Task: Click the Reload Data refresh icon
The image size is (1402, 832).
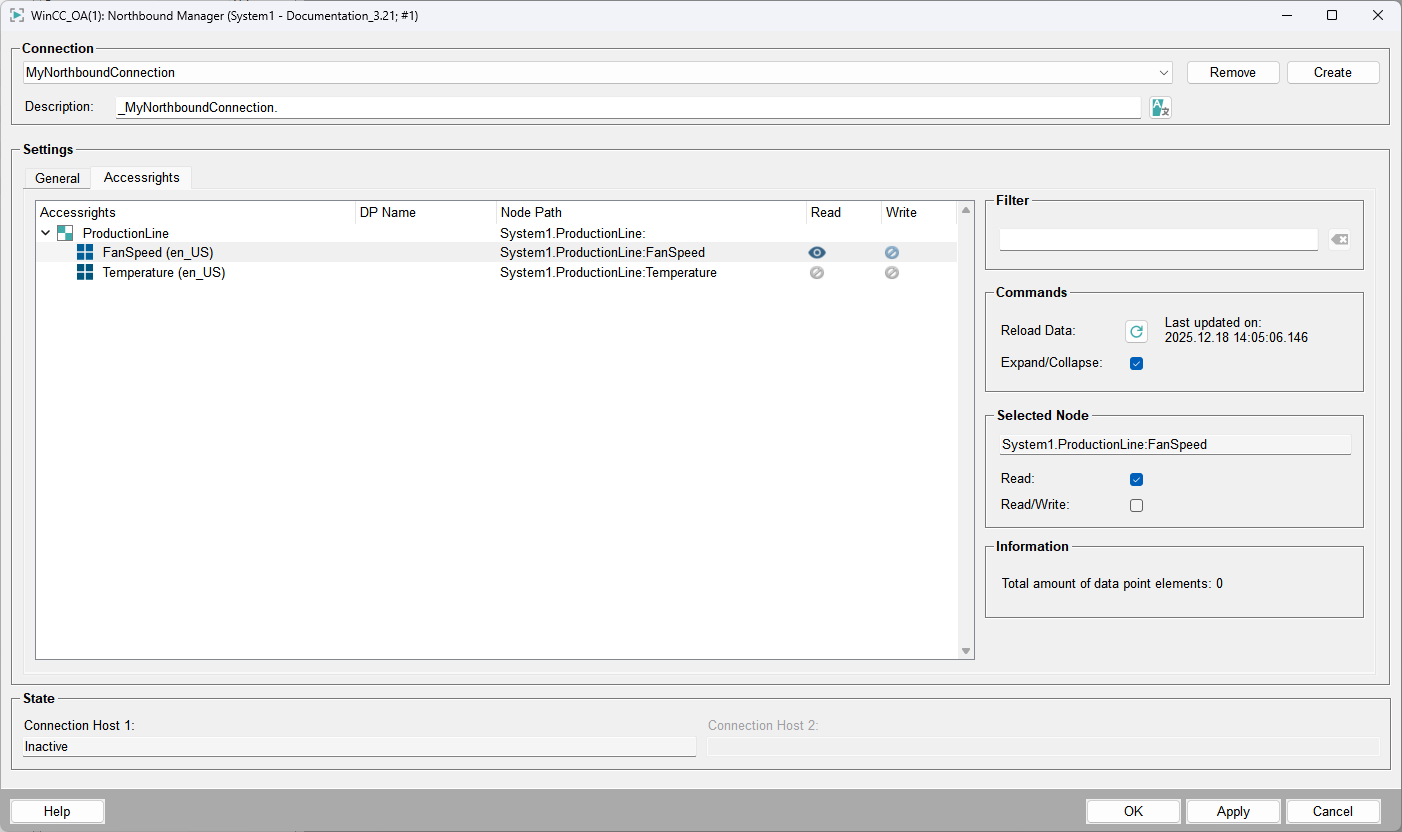Action: [1136, 332]
